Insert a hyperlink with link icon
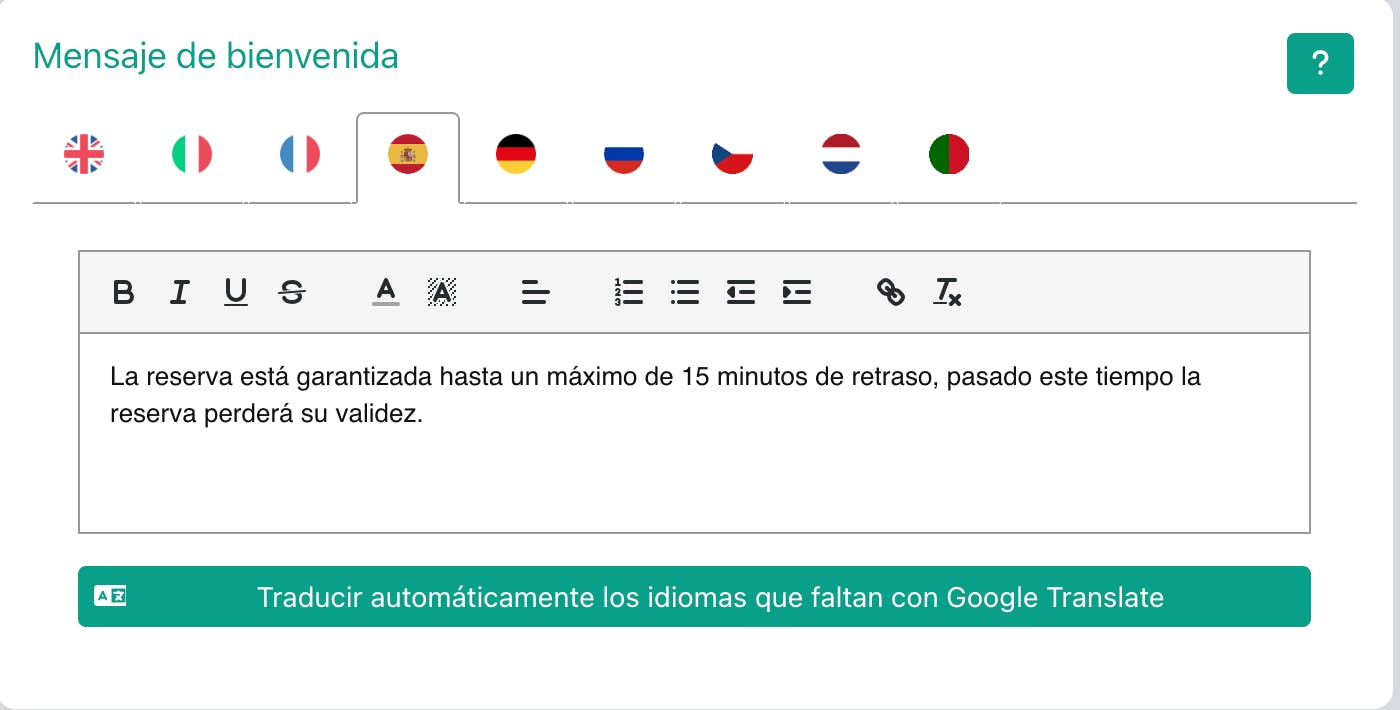This screenshot has width=1400, height=710. coord(890,292)
